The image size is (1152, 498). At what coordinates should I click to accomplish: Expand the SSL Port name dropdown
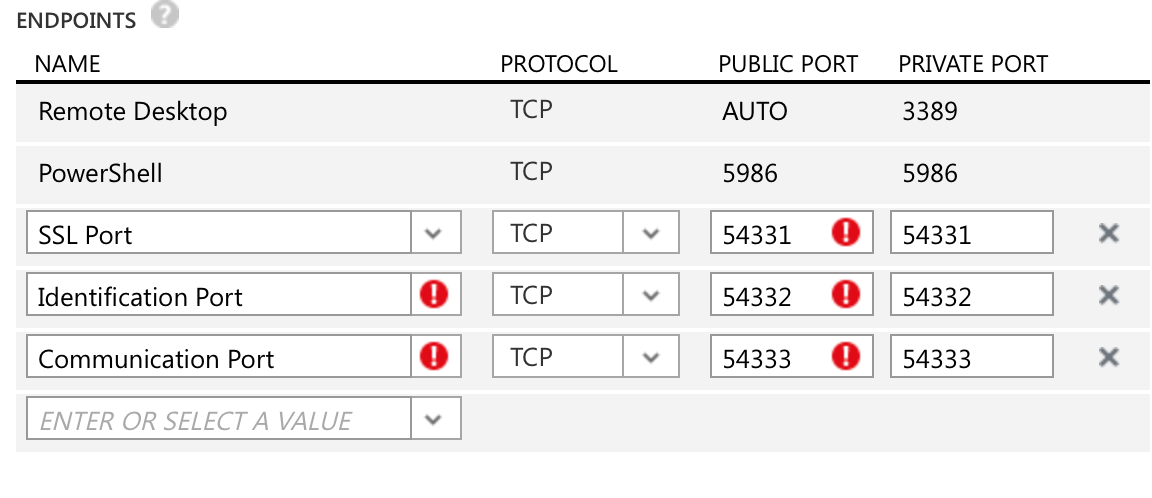tap(436, 233)
